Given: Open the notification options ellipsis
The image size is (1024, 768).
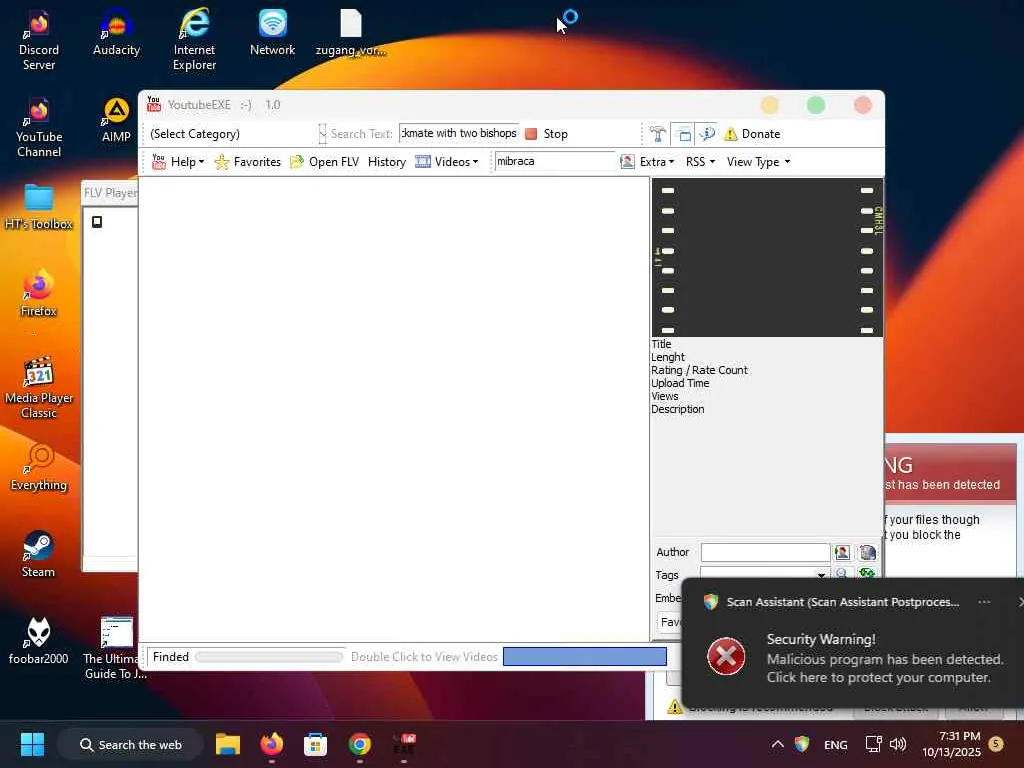Looking at the screenshot, I should 984,602.
